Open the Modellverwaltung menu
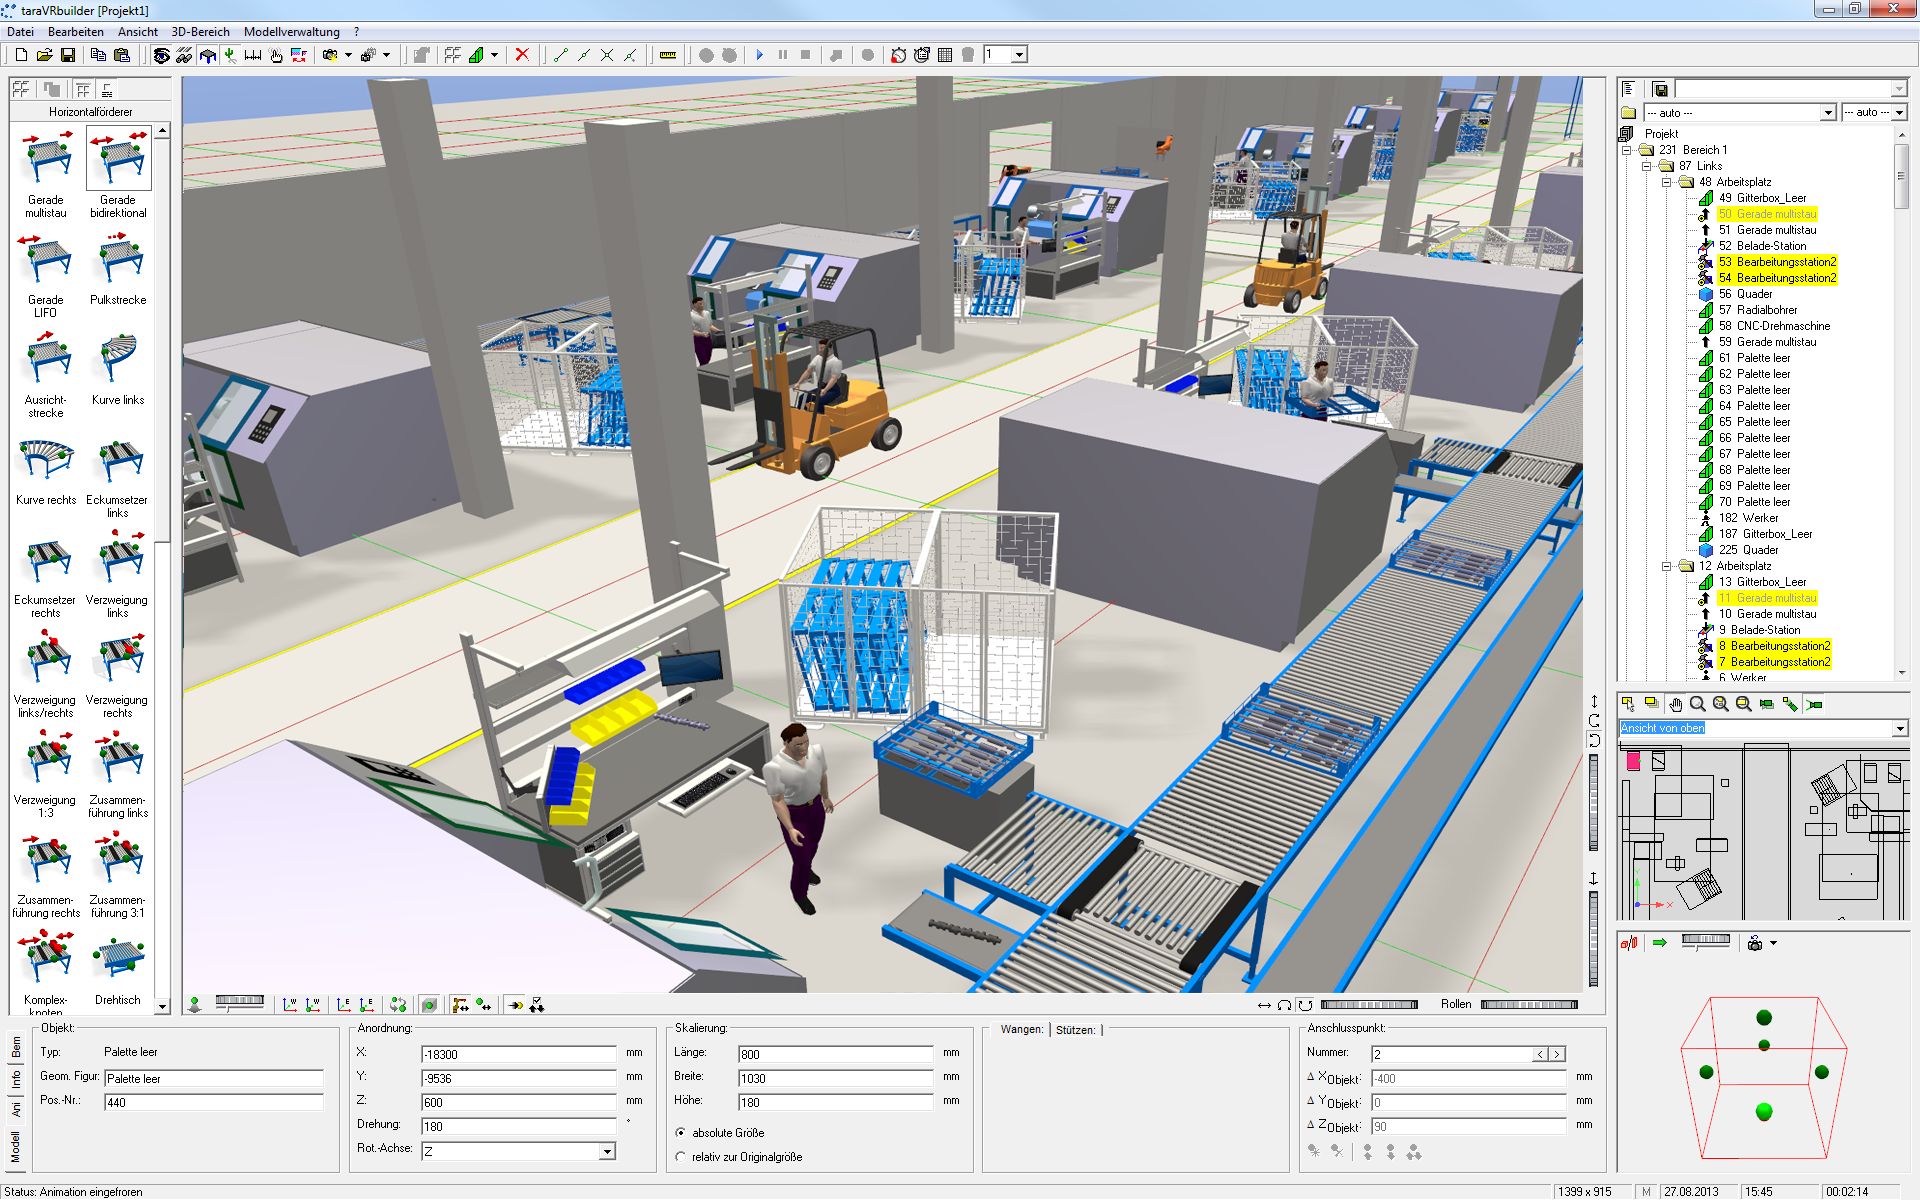This screenshot has height=1200, width=1920. click(291, 32)
